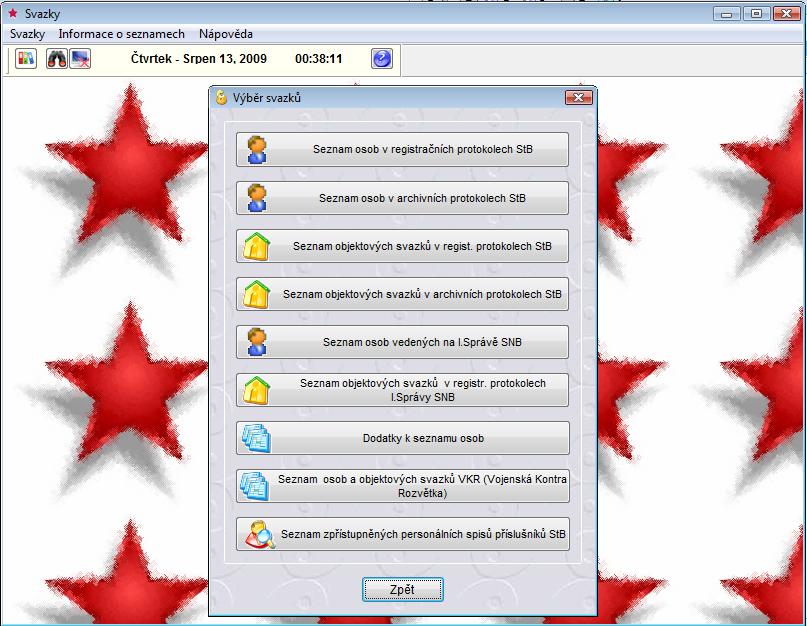
Task: Open help via blue question mark icon
Action: (382, 59)
